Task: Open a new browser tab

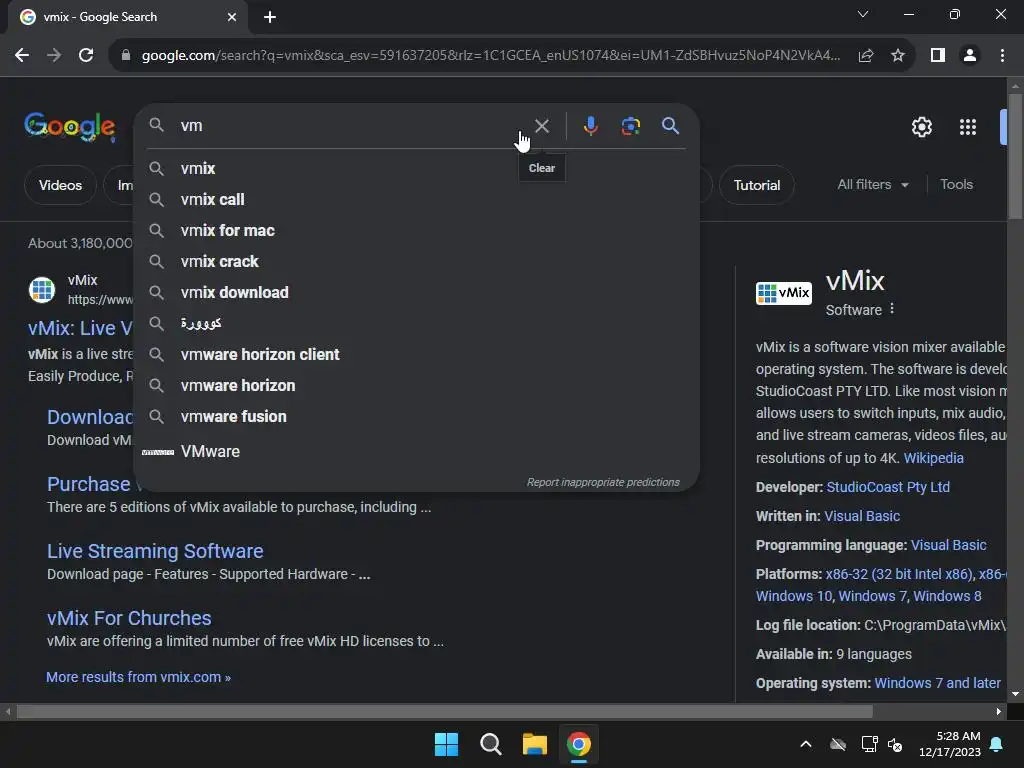Action: (270, 17)
